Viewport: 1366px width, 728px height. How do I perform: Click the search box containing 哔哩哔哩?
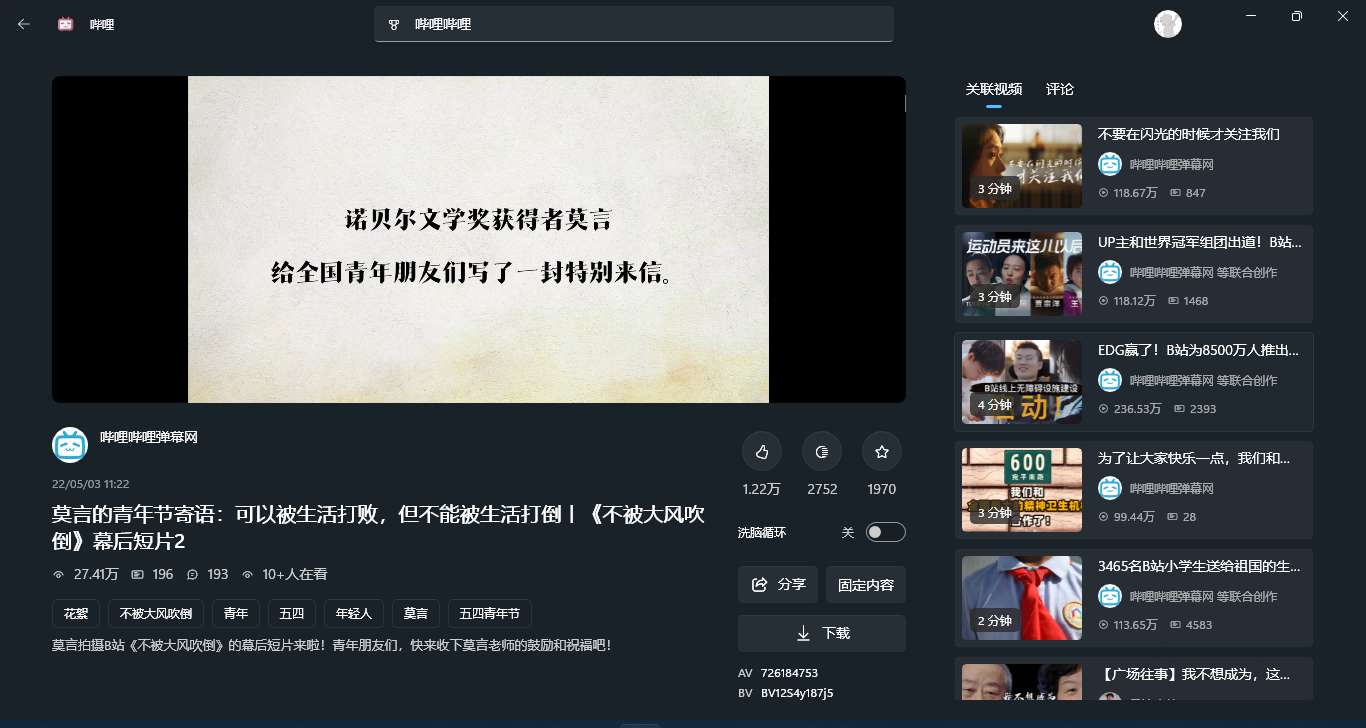634,24
